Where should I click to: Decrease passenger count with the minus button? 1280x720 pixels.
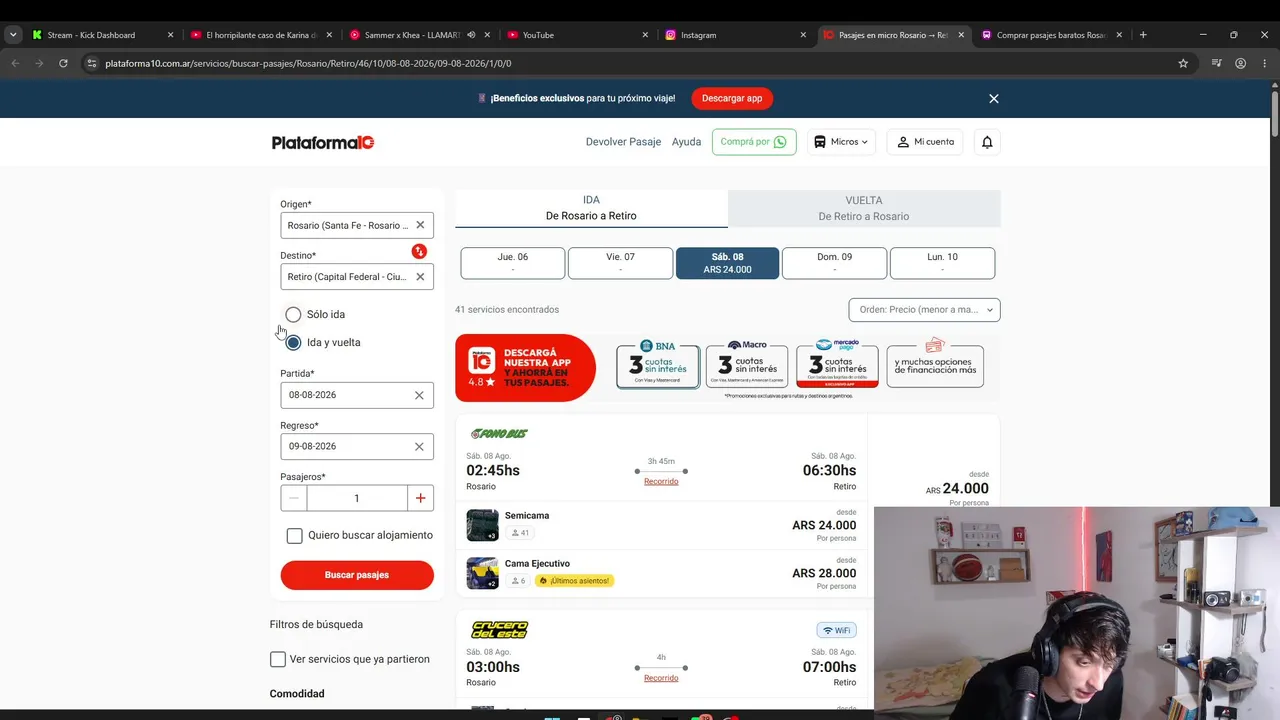click(293, 498)
